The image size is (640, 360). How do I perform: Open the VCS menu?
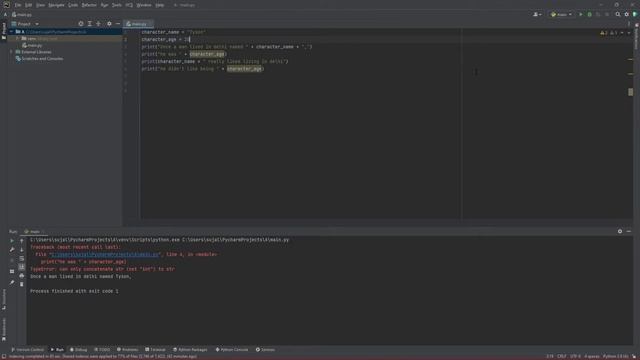tap(129, 5)
